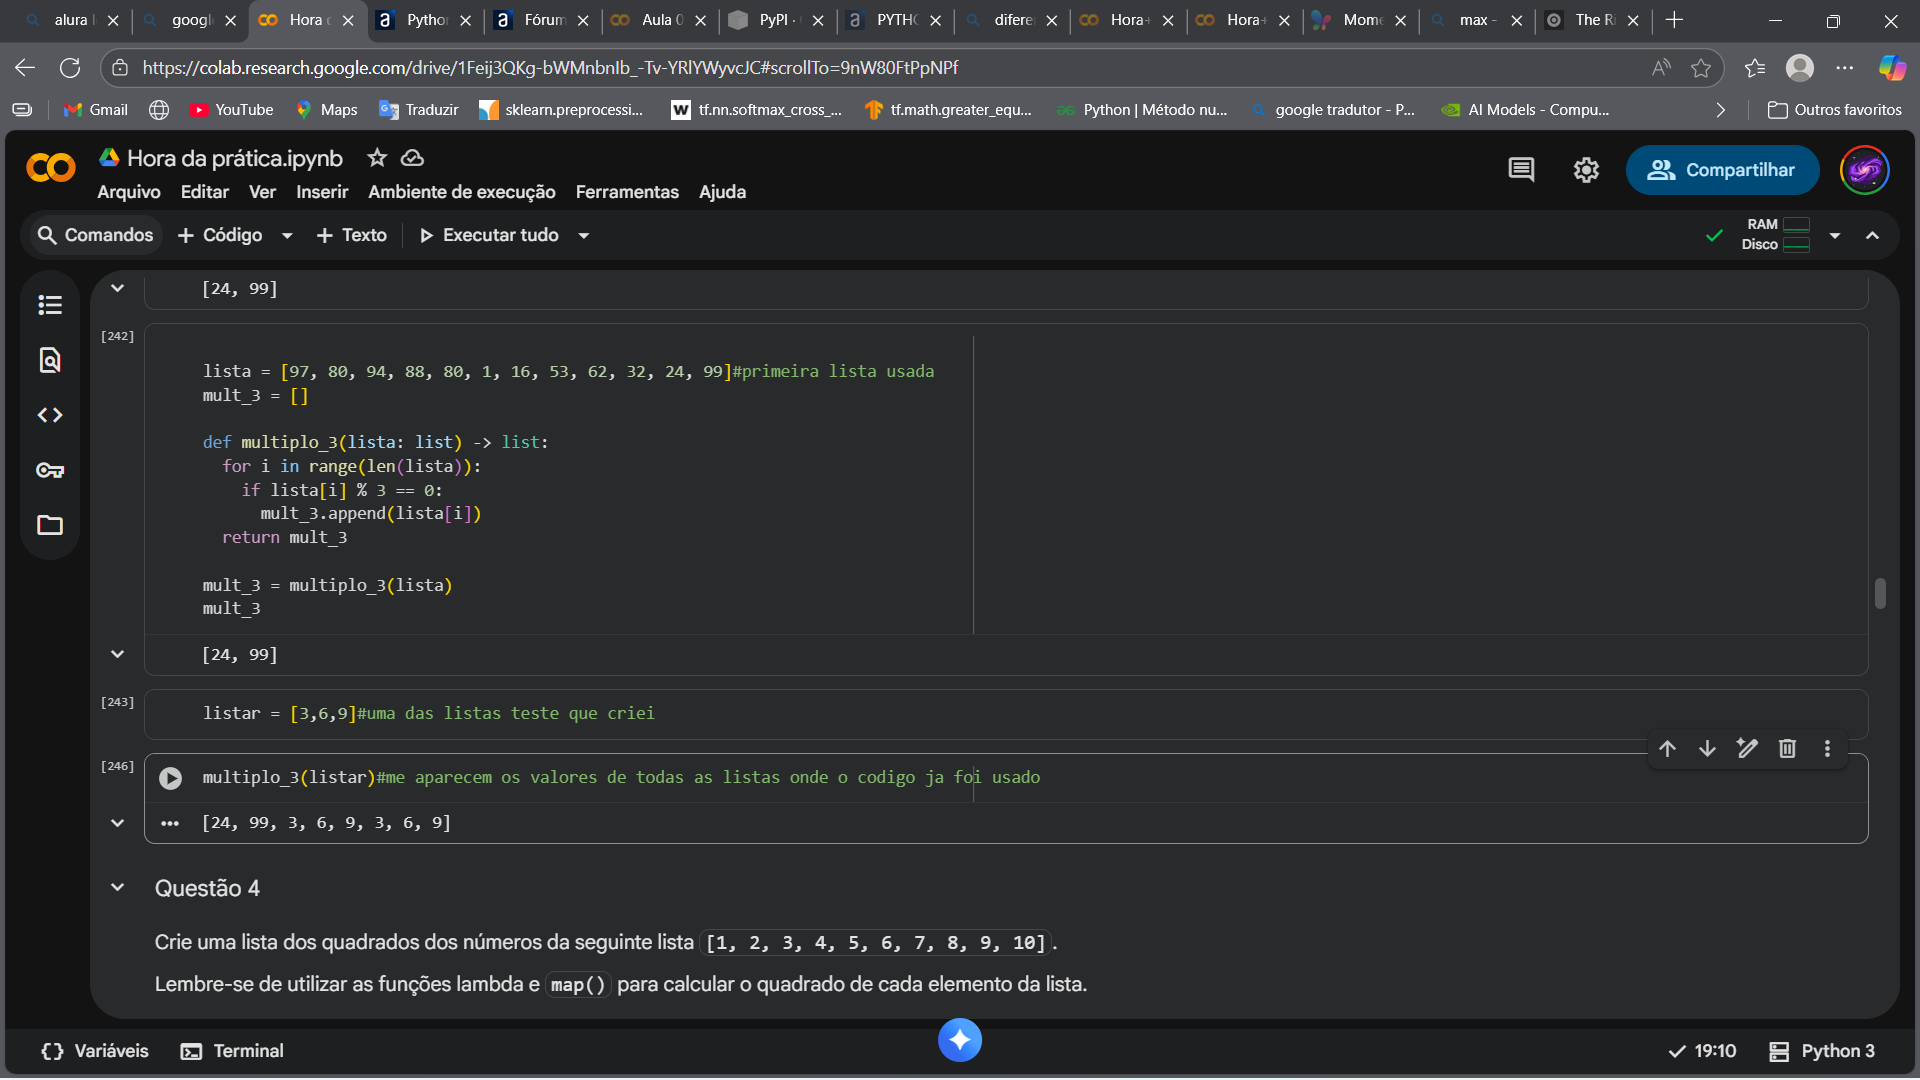Open code snippets sidebar icon
The image size is (1920, 1080).
coord(50,415)
